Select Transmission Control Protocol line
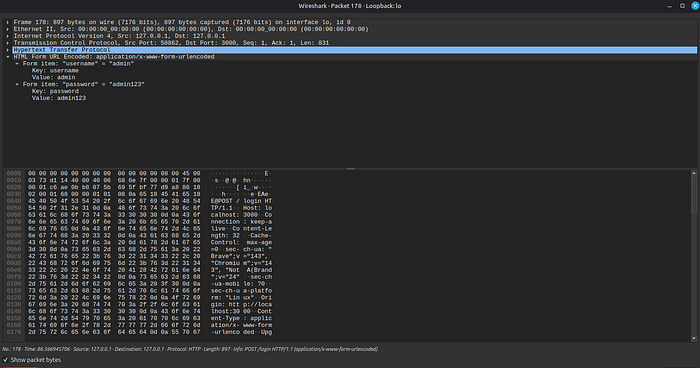 click(x=171, y=43)
